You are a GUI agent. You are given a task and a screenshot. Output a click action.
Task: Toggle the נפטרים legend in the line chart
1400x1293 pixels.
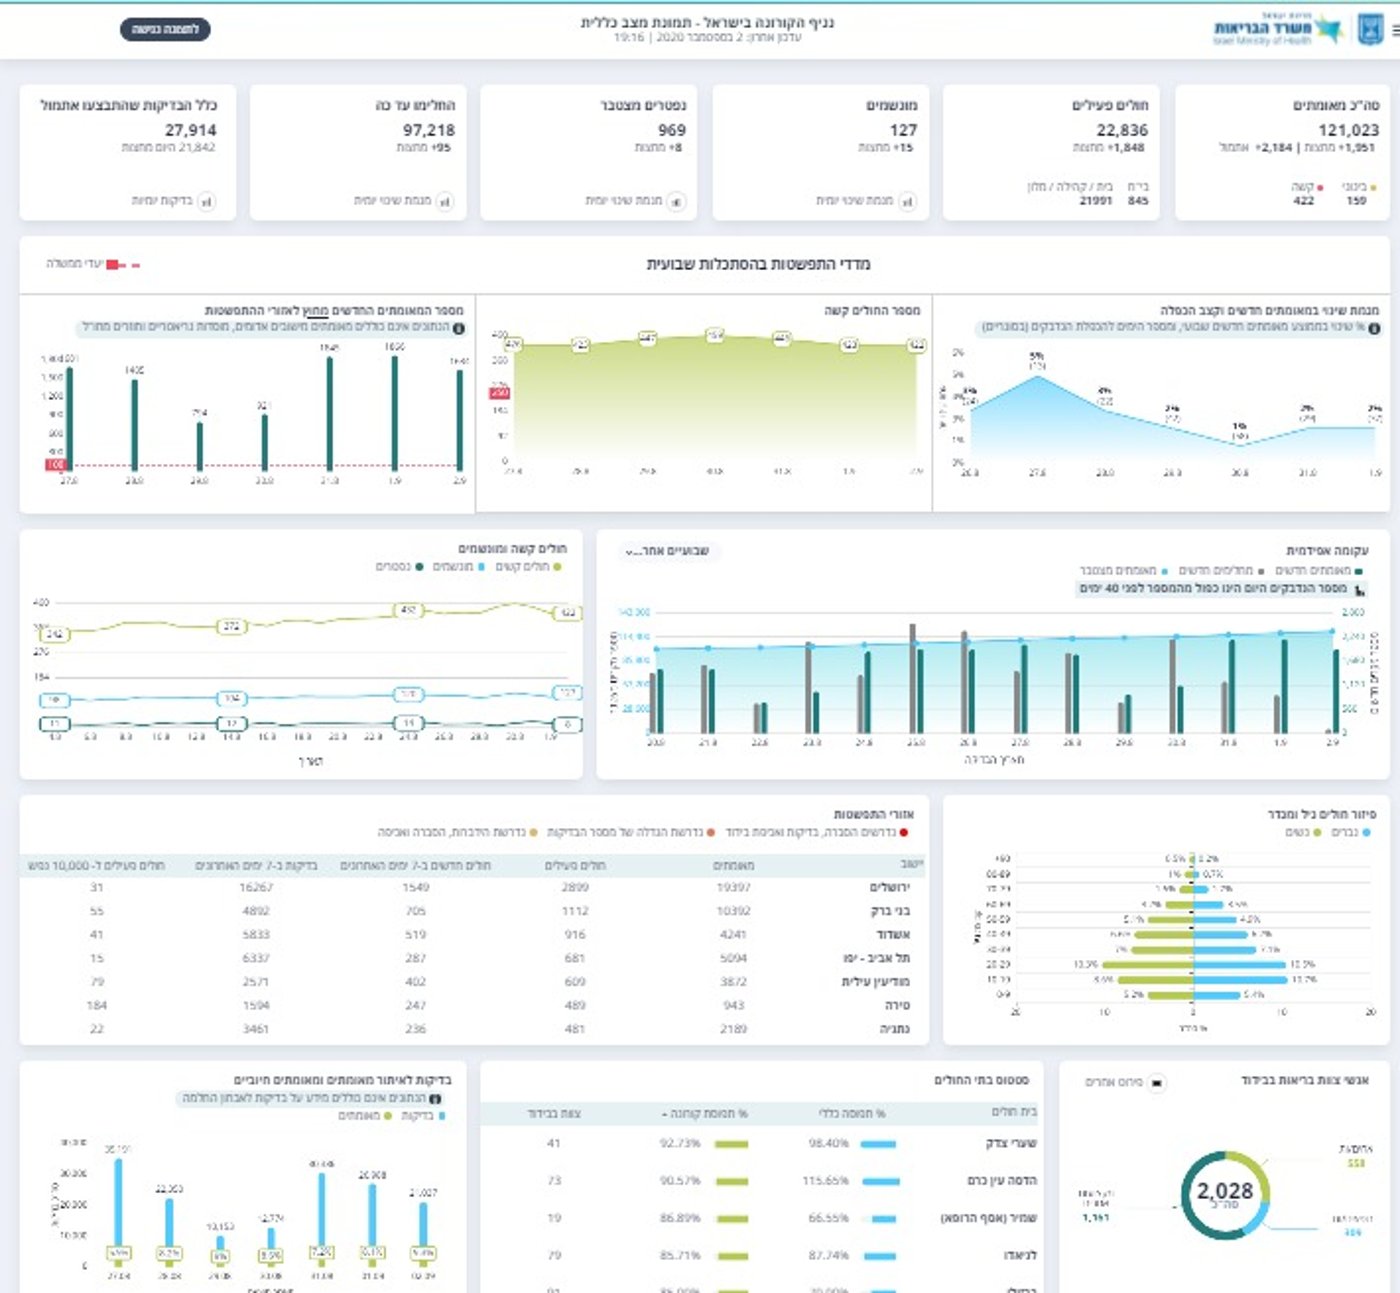click(x=398, y=567)
